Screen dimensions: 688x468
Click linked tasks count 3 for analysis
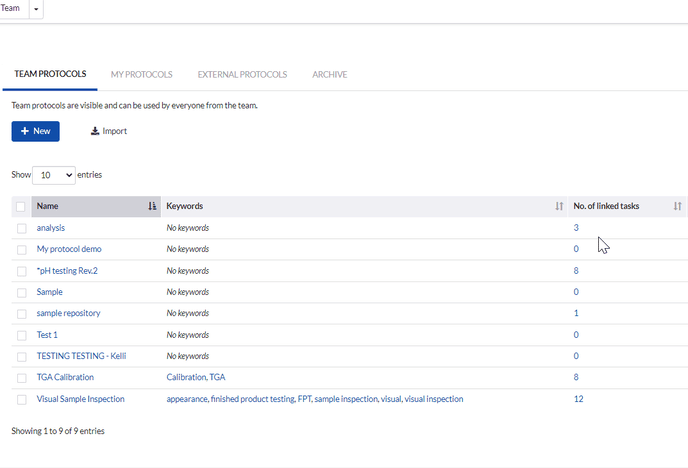(576, 228)
